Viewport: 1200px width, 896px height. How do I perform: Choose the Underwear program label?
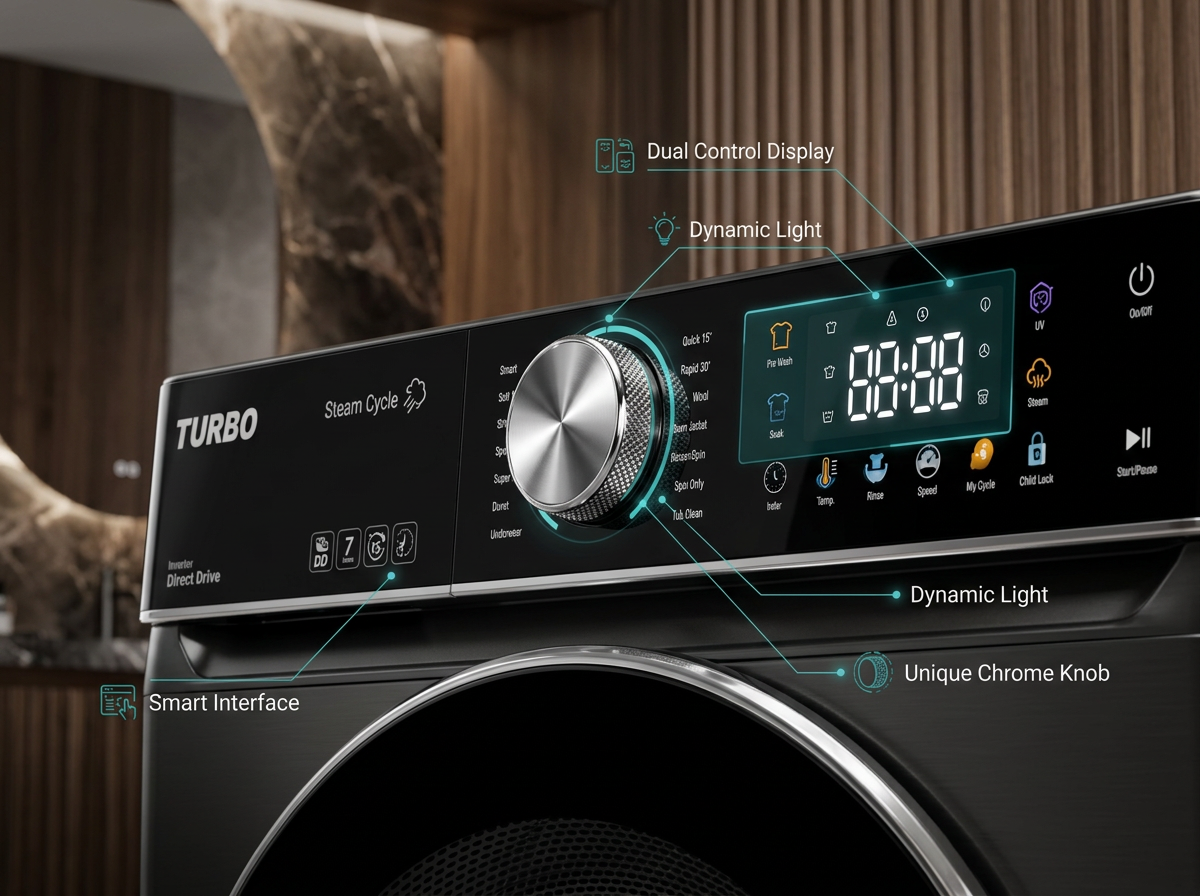click(506, 534)
